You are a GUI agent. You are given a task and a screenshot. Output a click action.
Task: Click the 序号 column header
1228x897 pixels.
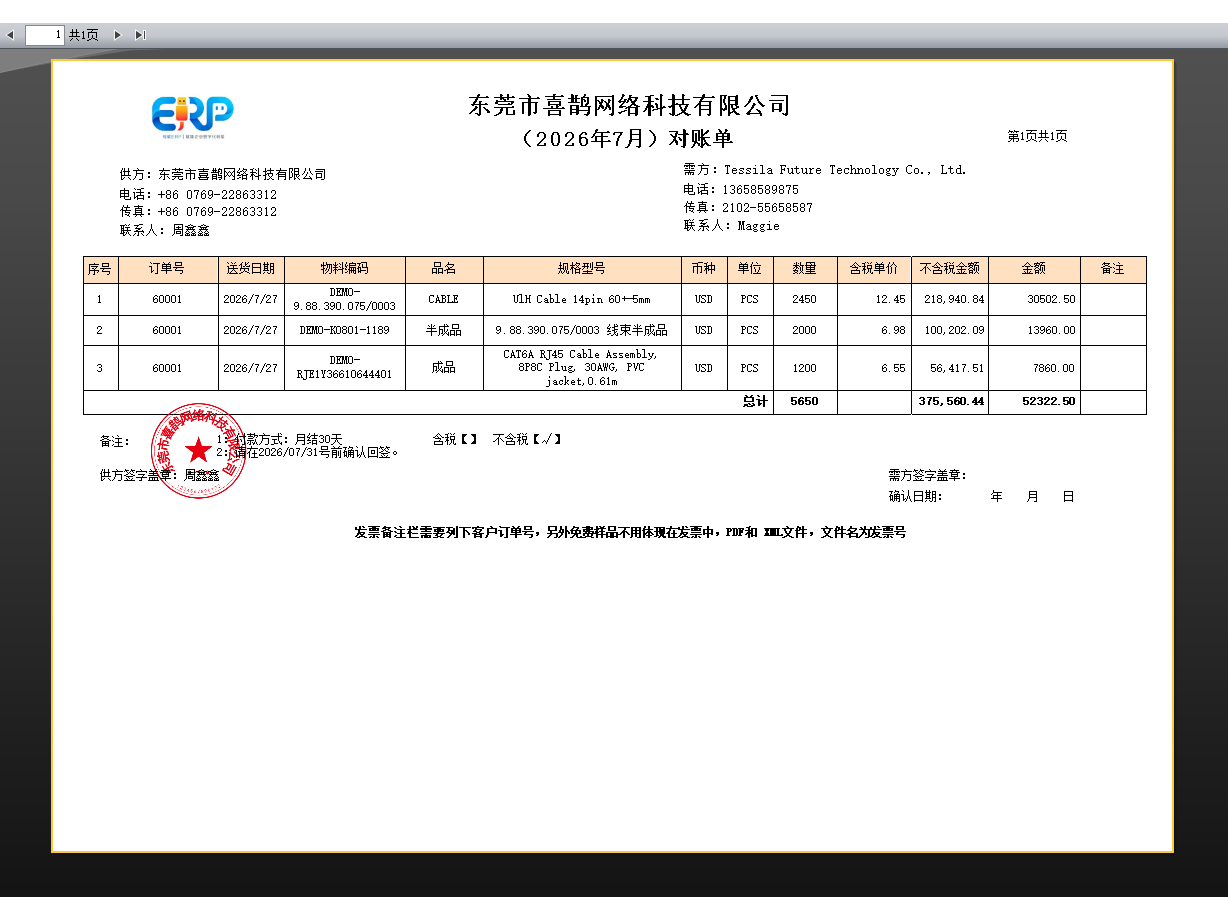pyautogui.click(x=100, y=269)
